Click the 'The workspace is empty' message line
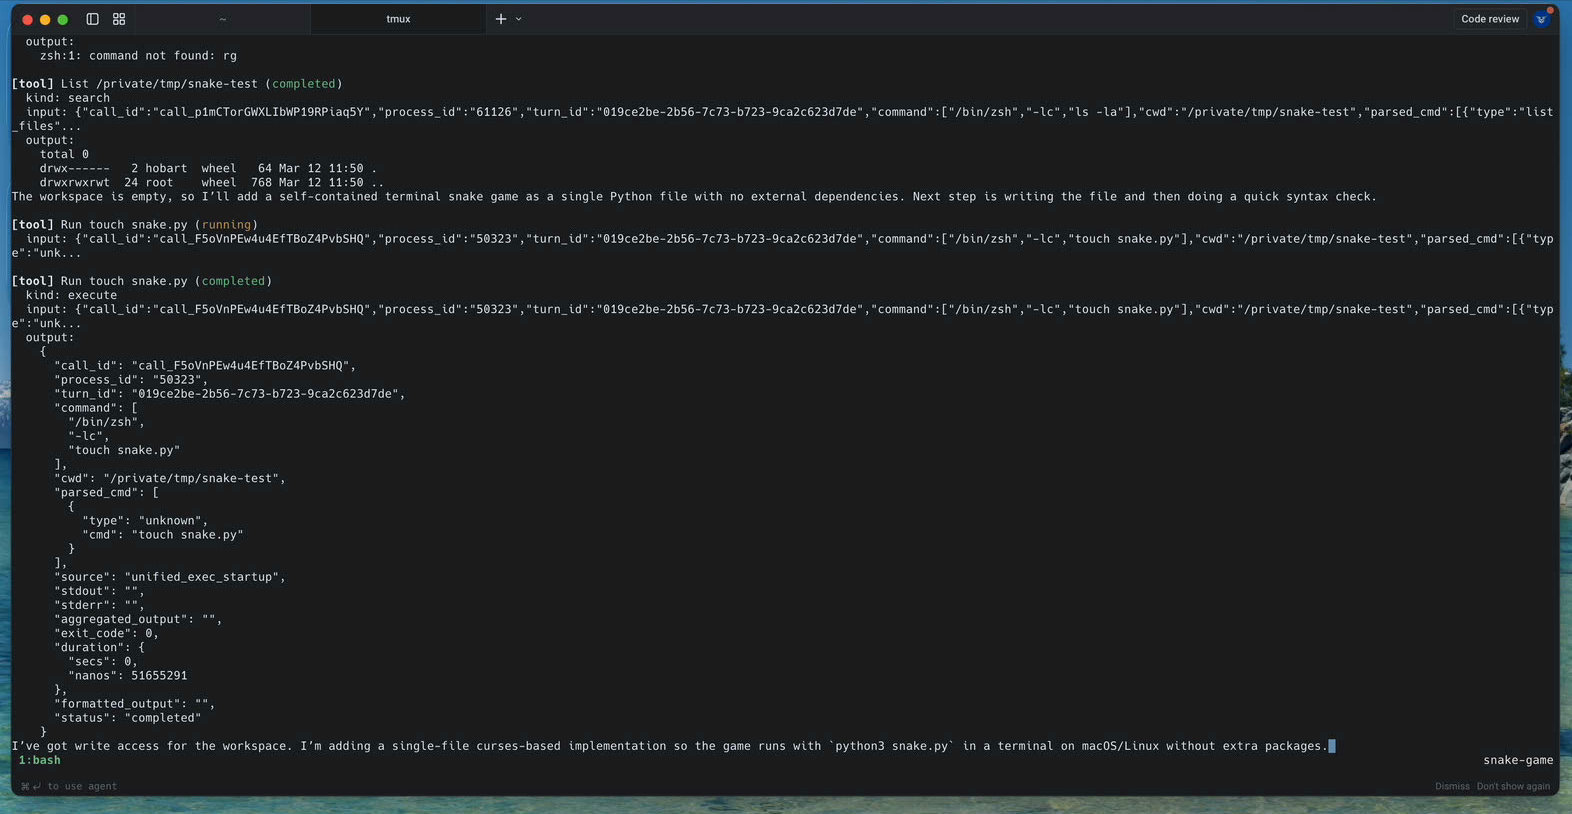 (694, 196)
